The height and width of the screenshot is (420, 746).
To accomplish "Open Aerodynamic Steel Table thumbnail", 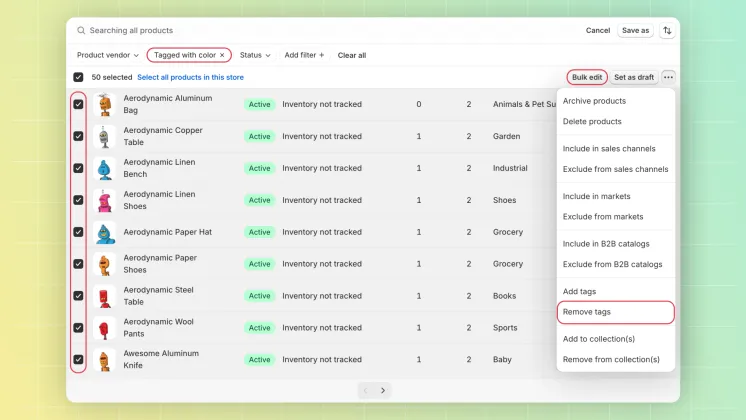I will pyautogui.click(x=104, y=296).
